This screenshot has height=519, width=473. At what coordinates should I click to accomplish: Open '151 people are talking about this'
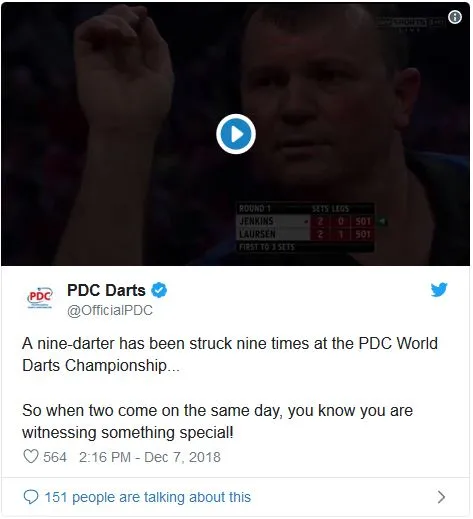(148, 497)
